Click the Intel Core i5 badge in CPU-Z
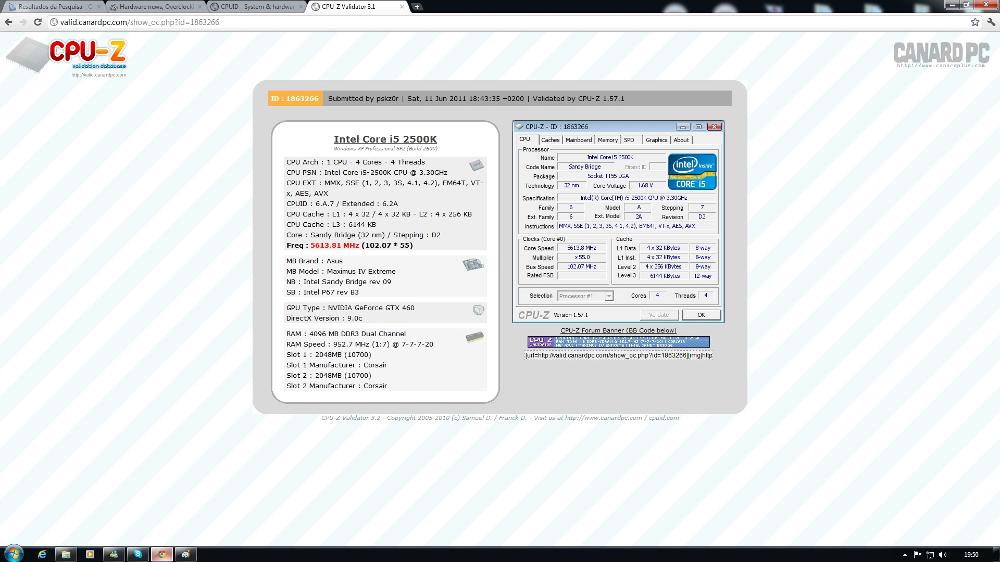Image resolution: width=1000 pixels, height=562 pixels. 692,170
